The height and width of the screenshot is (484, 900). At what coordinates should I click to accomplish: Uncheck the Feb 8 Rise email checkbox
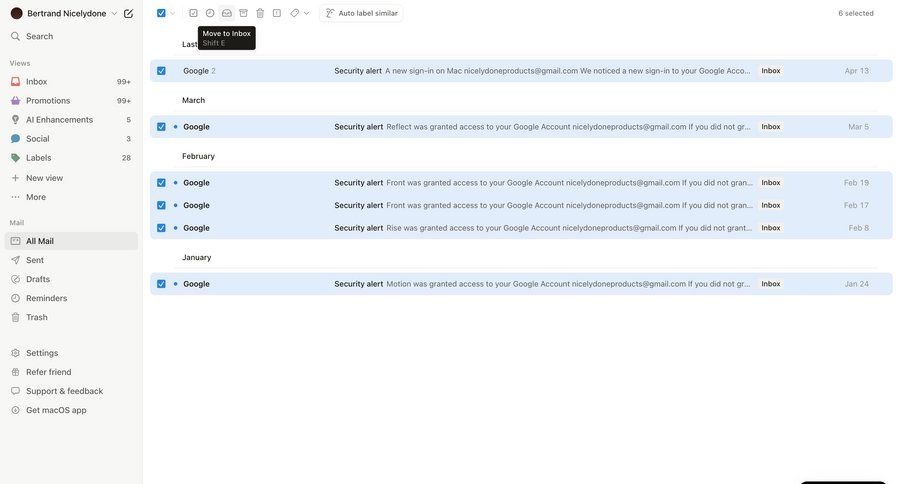161,228
